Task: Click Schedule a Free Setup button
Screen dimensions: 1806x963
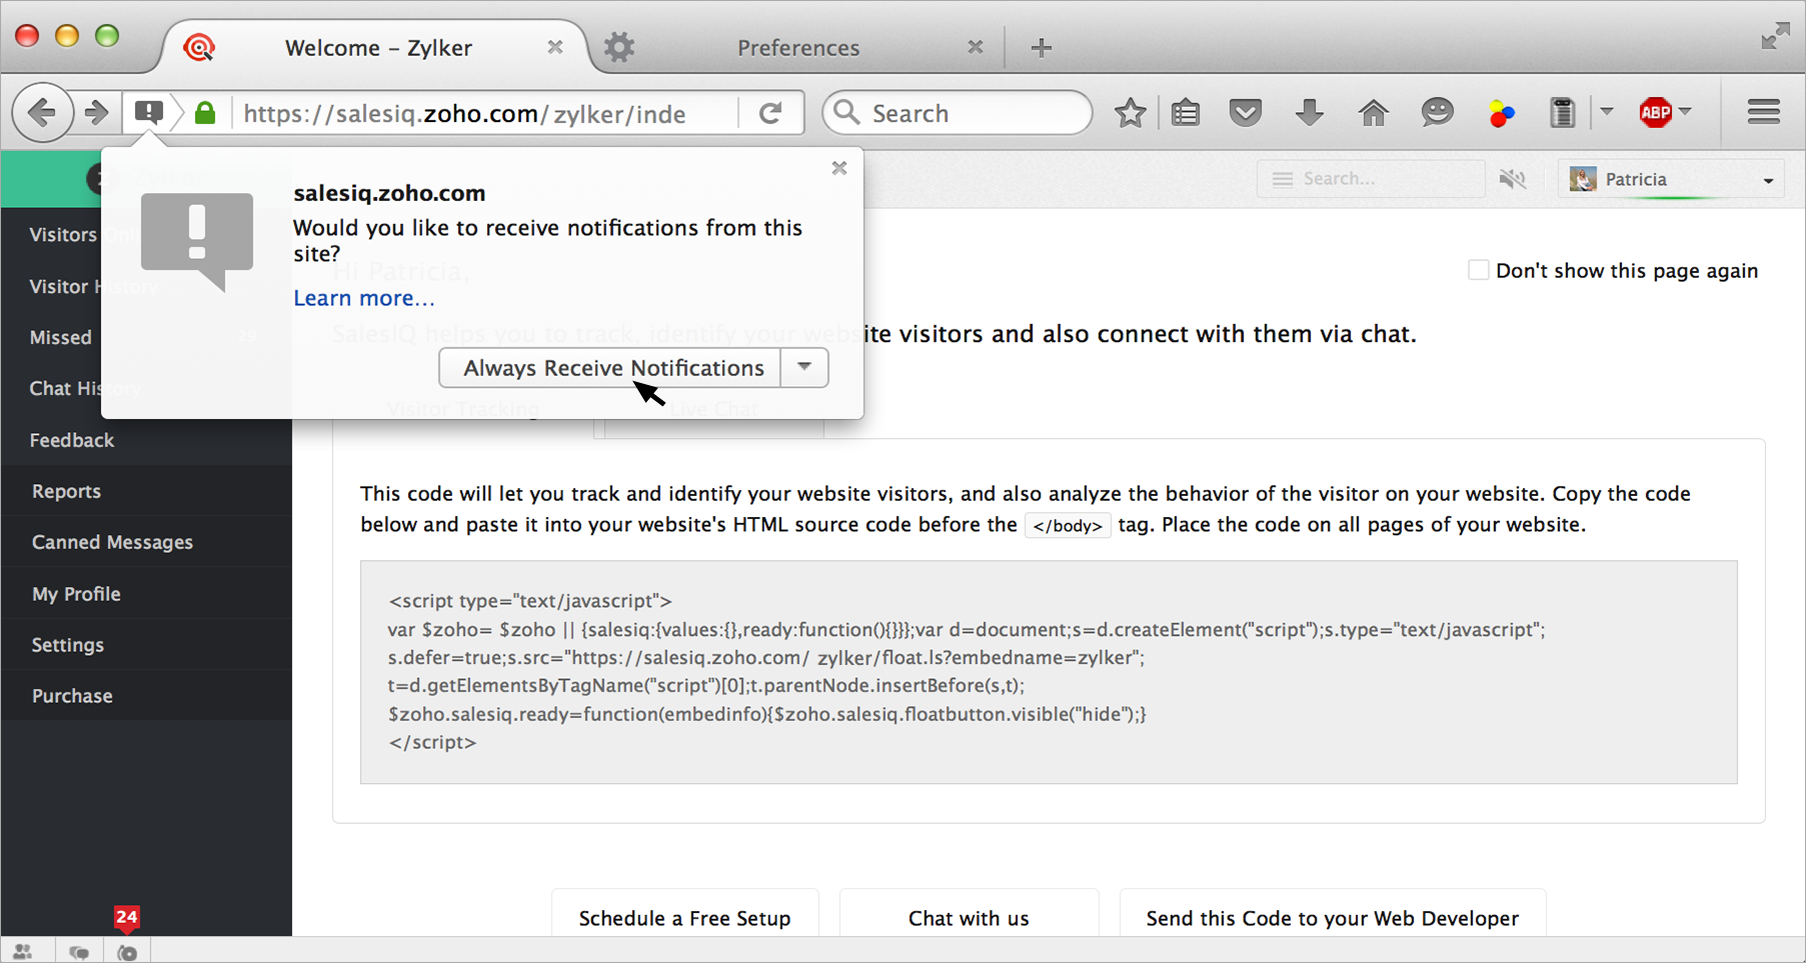Action: point(685,917)
